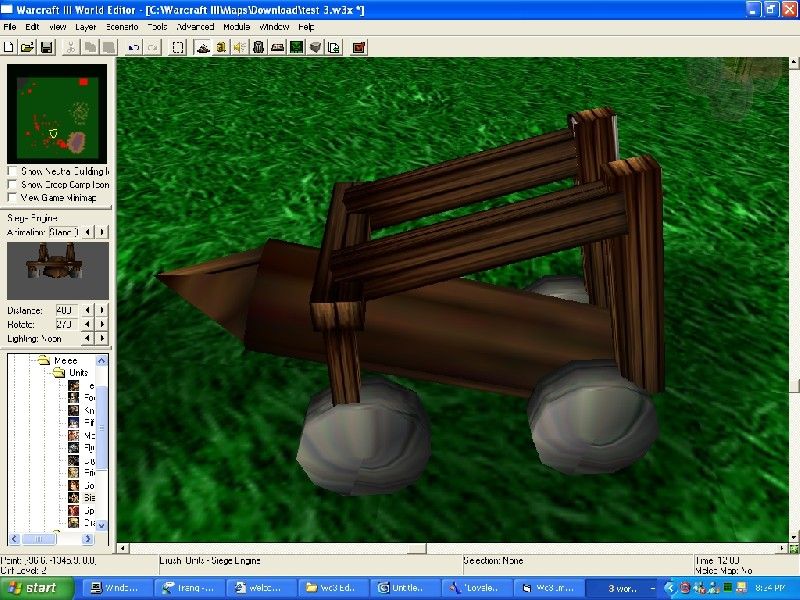Create a new map with New icon
This screenshot has height=600, width=800.
point(9,47)
